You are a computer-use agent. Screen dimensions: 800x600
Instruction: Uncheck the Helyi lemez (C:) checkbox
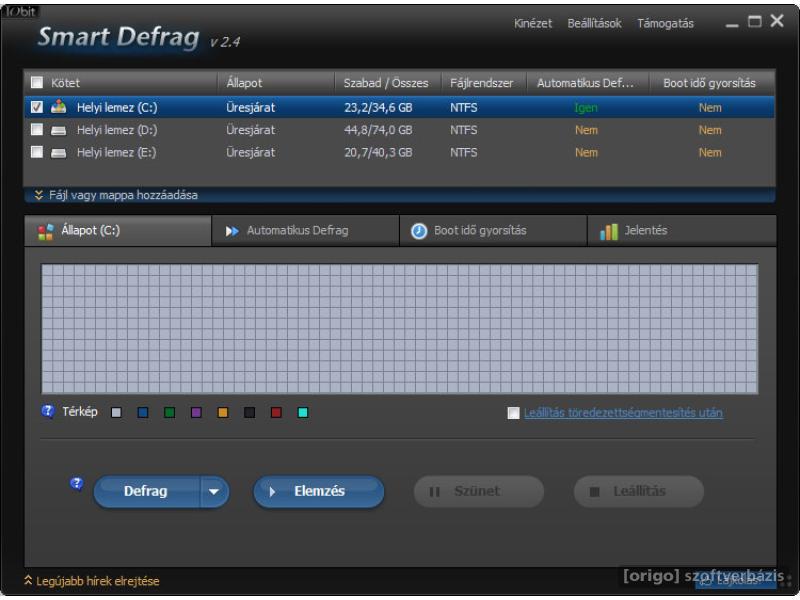pyautogui.click(x=37, y=107)
